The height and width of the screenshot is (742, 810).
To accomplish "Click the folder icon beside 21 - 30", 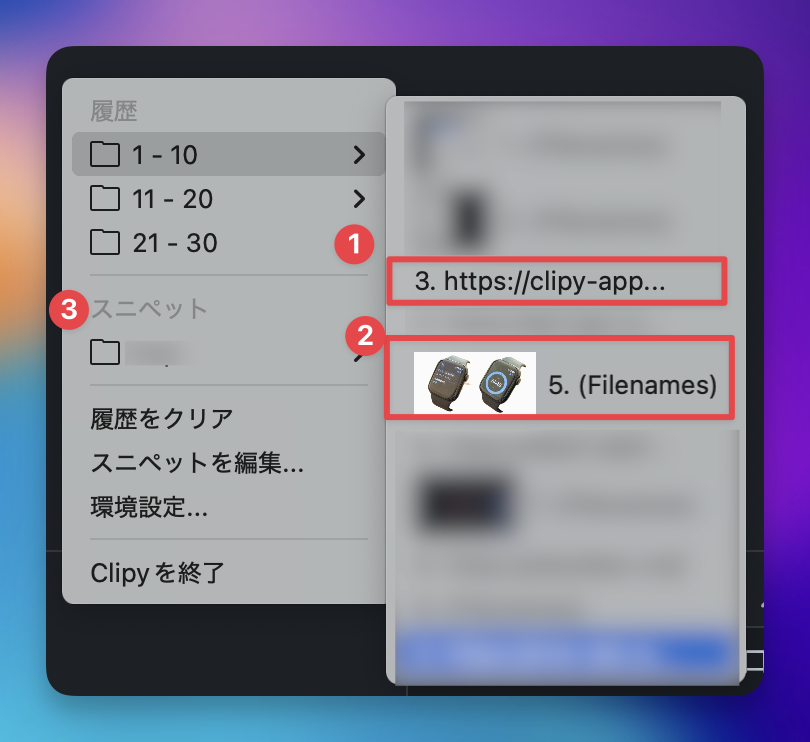I will [x=105, y=242].
